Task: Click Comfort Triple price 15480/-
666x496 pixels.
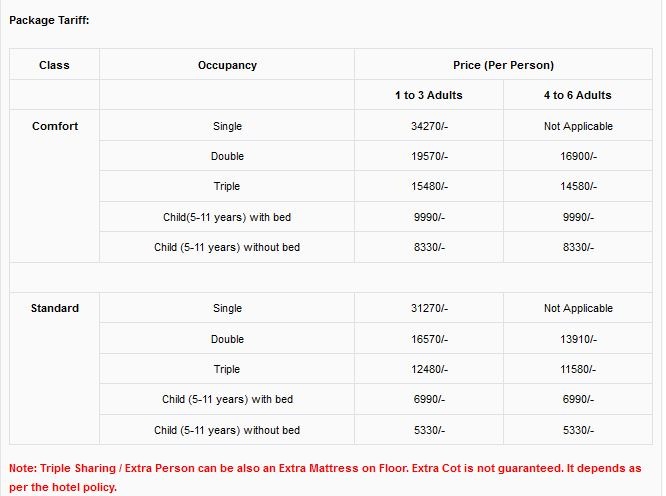Action: coord(429,186)
